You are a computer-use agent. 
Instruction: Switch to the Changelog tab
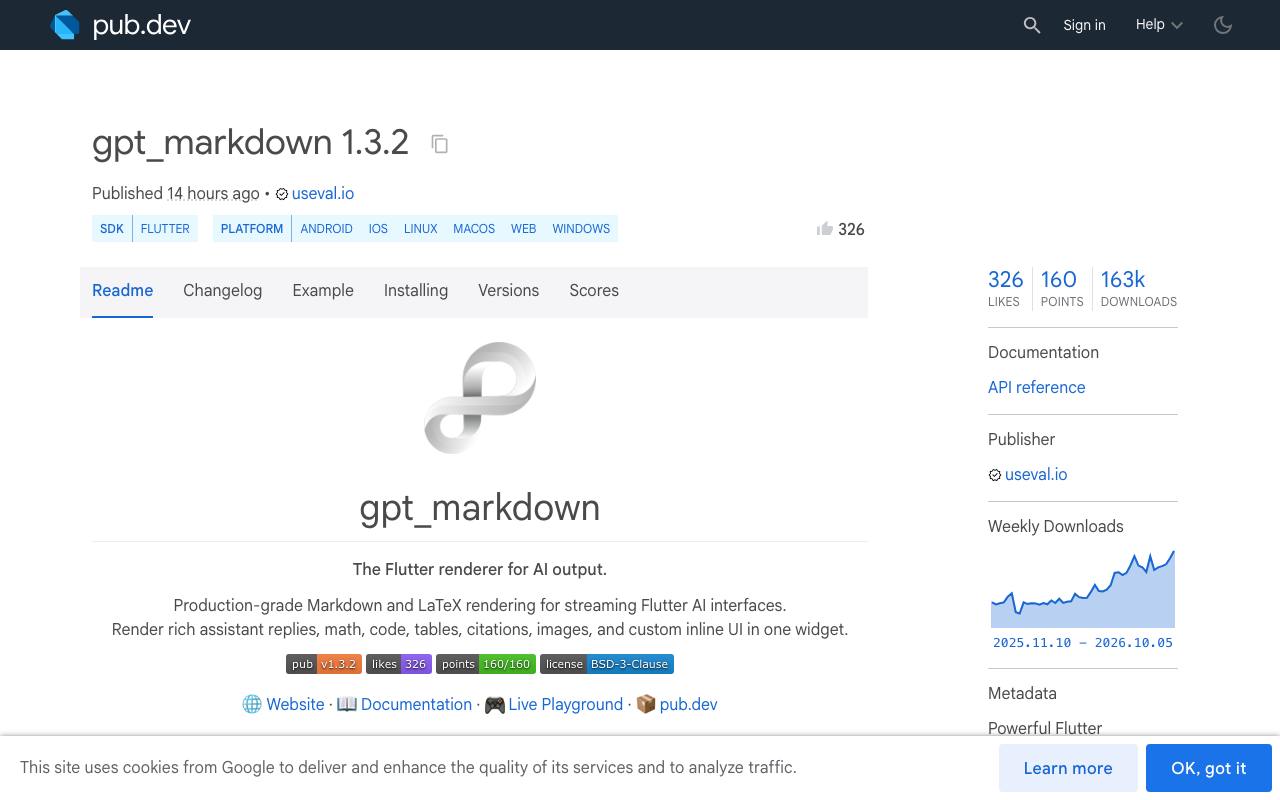coord(223,291)
